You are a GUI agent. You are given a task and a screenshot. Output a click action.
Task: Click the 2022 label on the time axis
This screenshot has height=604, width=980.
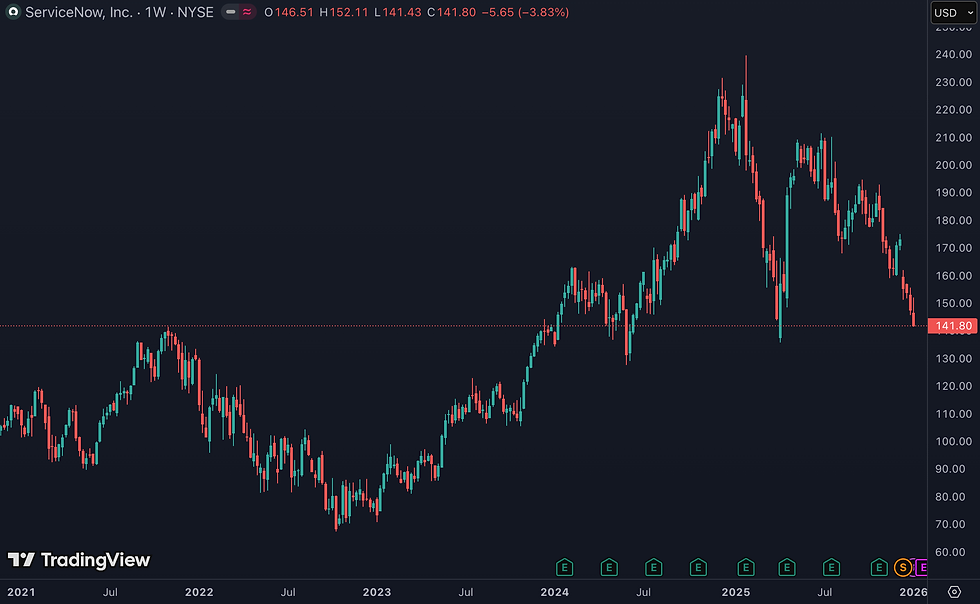tap(199, 592)
